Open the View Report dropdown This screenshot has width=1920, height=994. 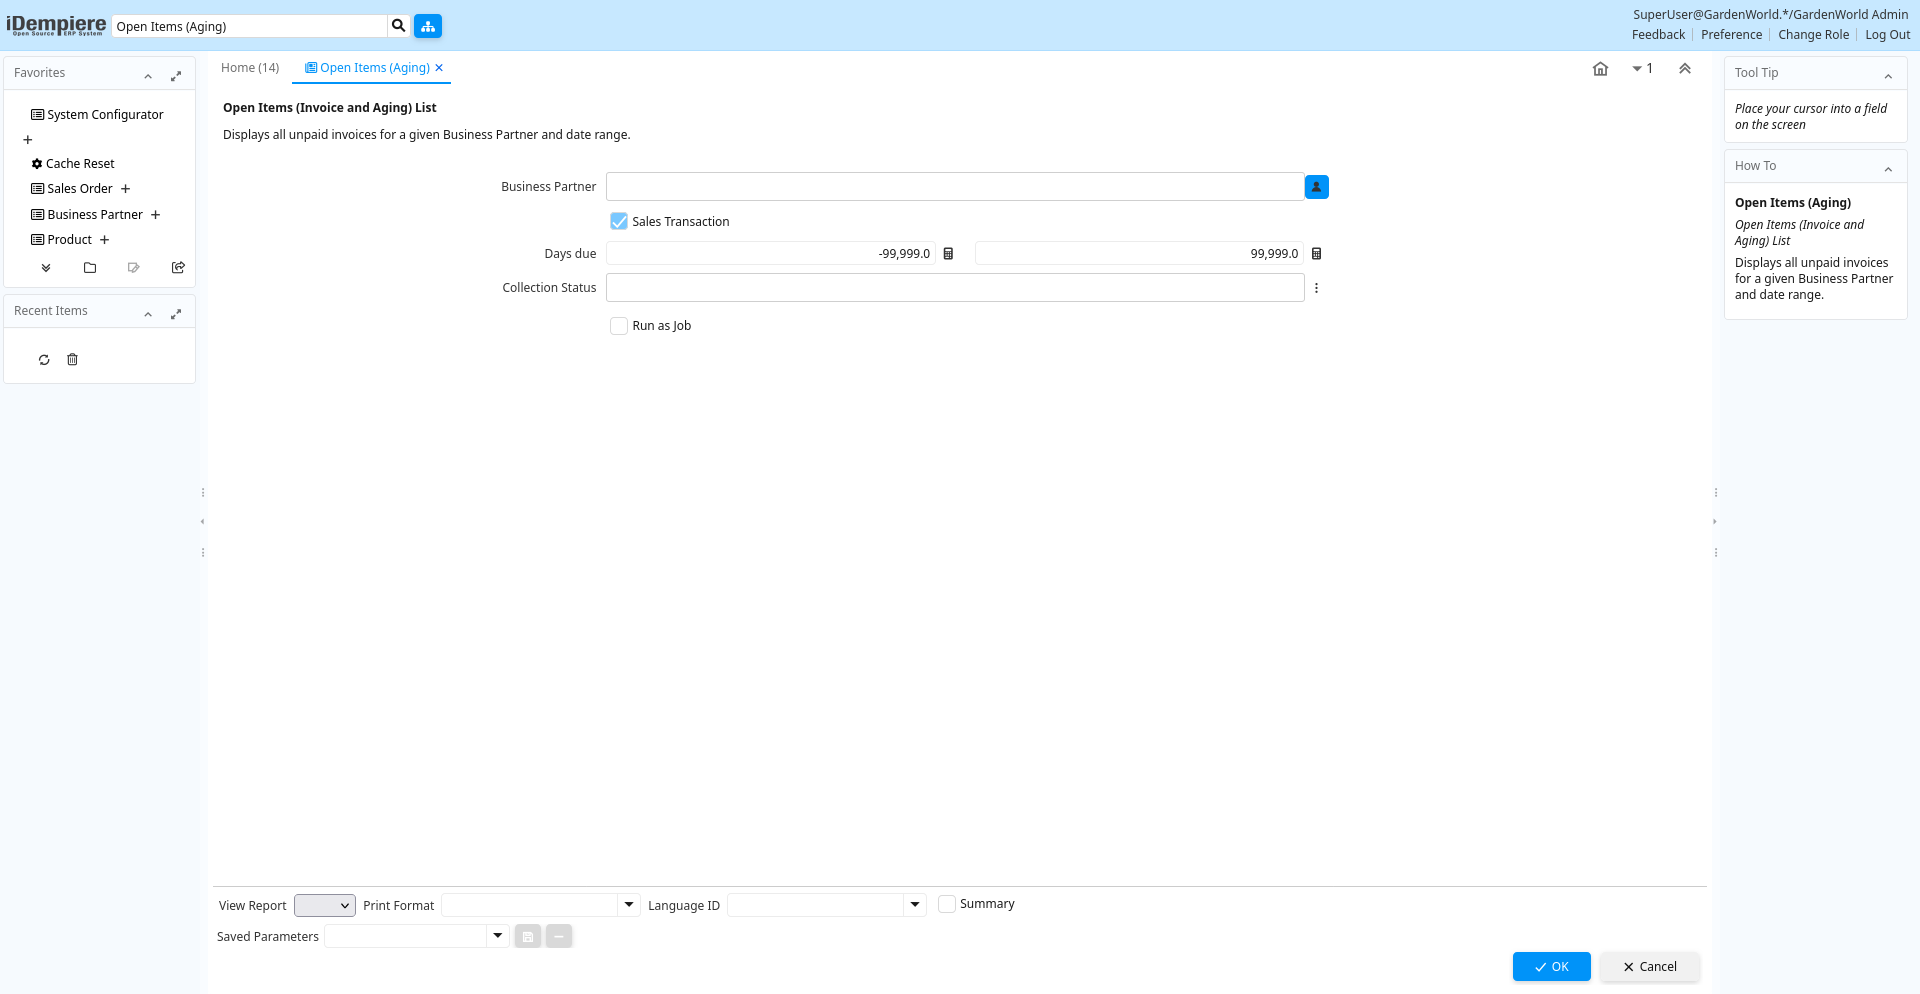pos(325,906)
